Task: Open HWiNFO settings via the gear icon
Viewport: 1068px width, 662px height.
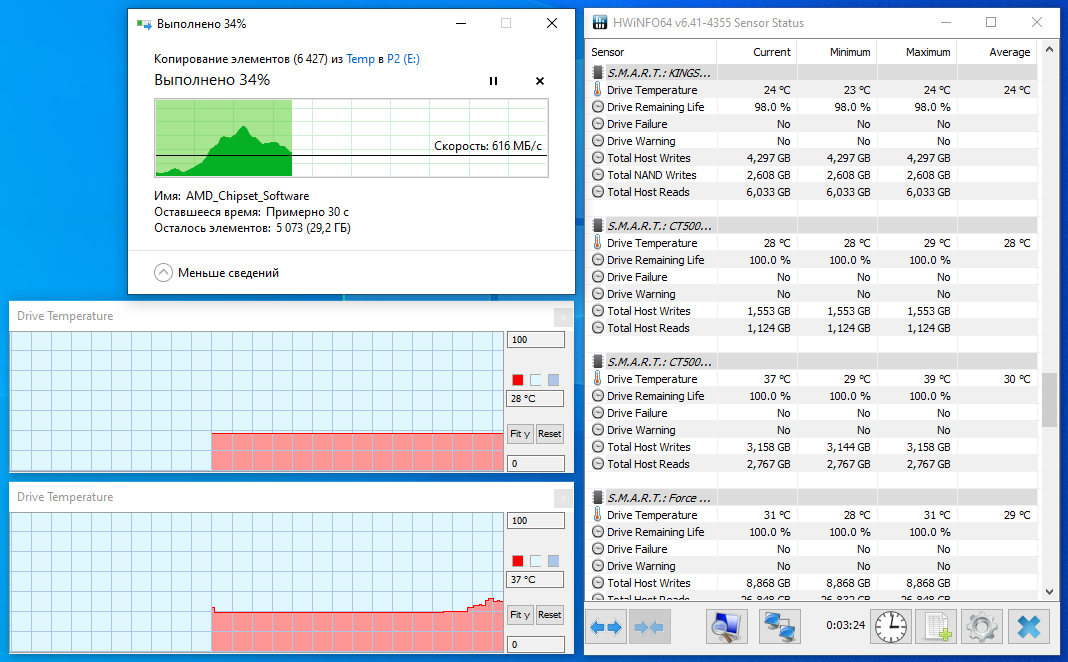Action: [x=981, y=626]
